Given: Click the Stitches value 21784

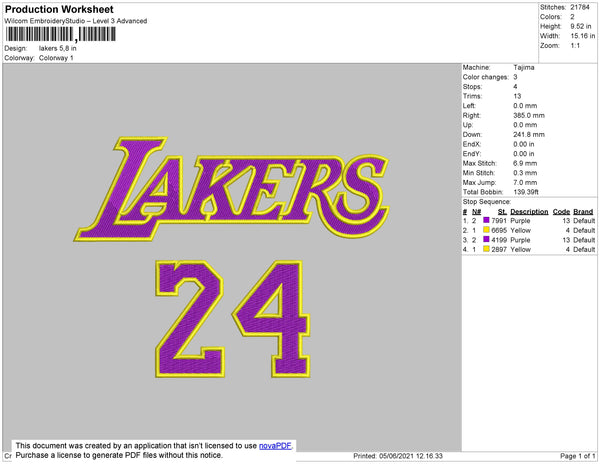Looking at the screenshot, I should coord(580,7).
